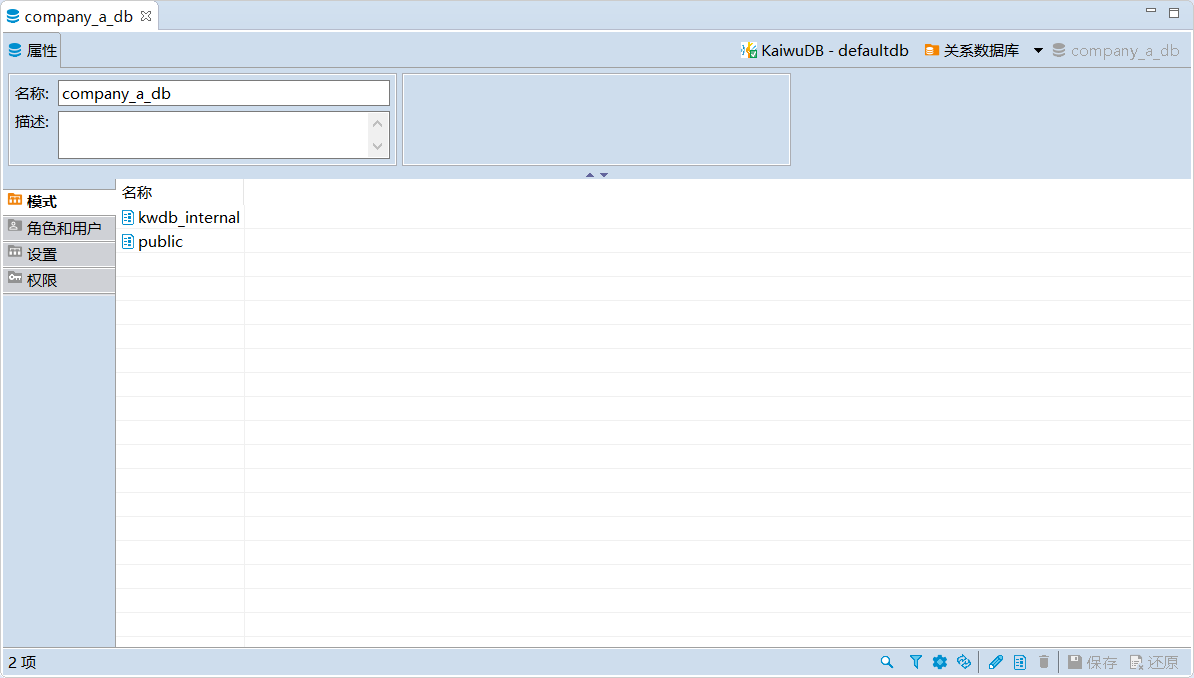Refresh the schema list
The width and height of the screenshot is (1194, 678).
(964, 662)
